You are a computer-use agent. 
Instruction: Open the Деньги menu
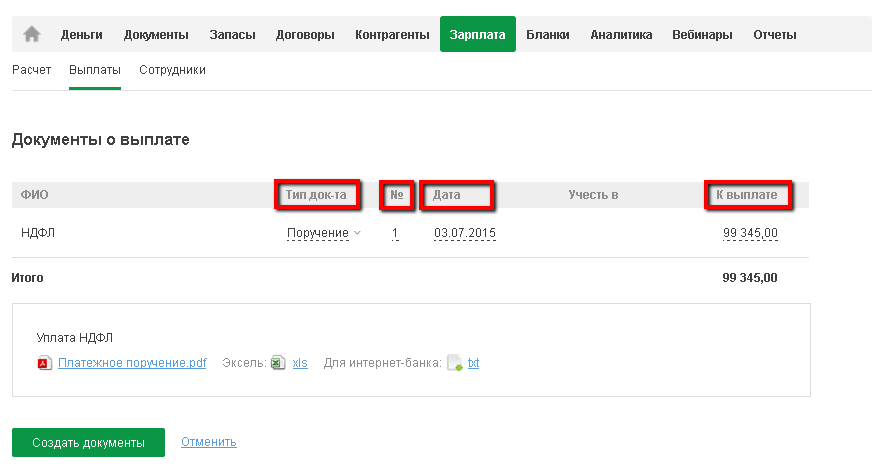click(x=82, y=35)
